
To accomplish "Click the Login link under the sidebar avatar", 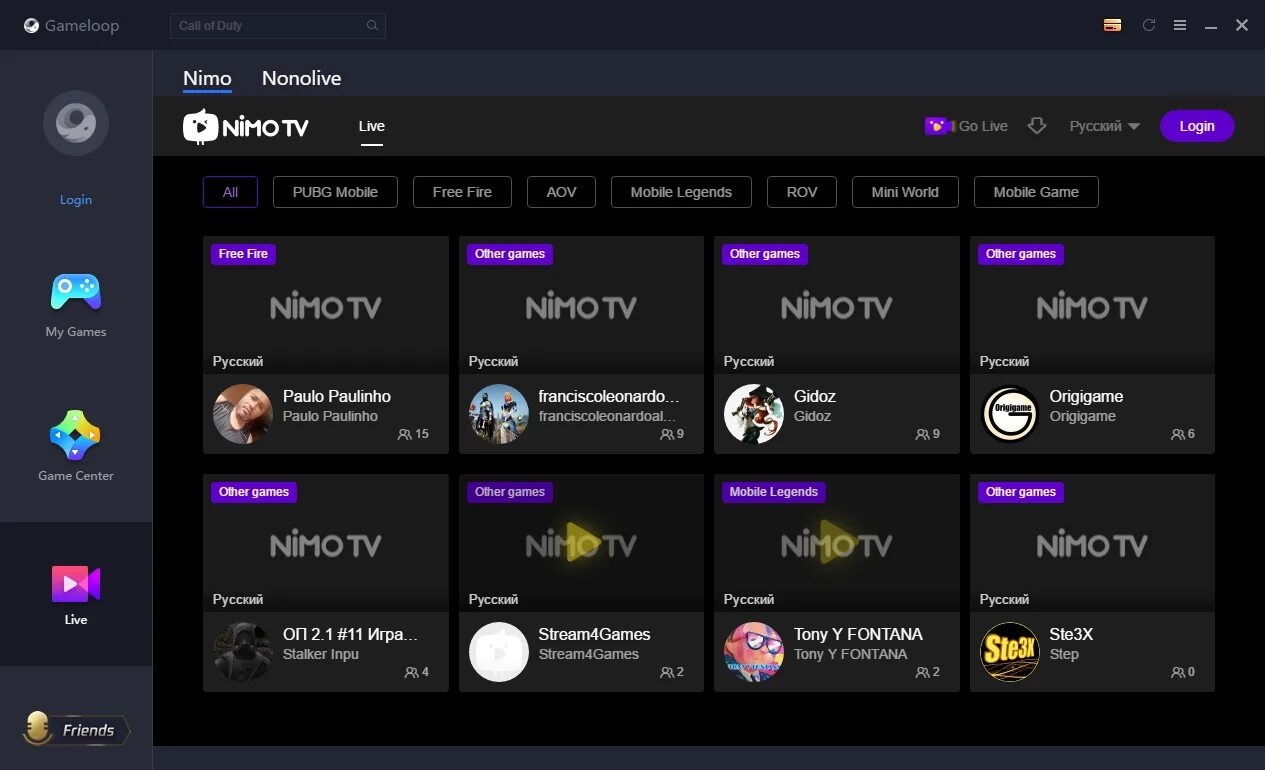I will 76,200.
